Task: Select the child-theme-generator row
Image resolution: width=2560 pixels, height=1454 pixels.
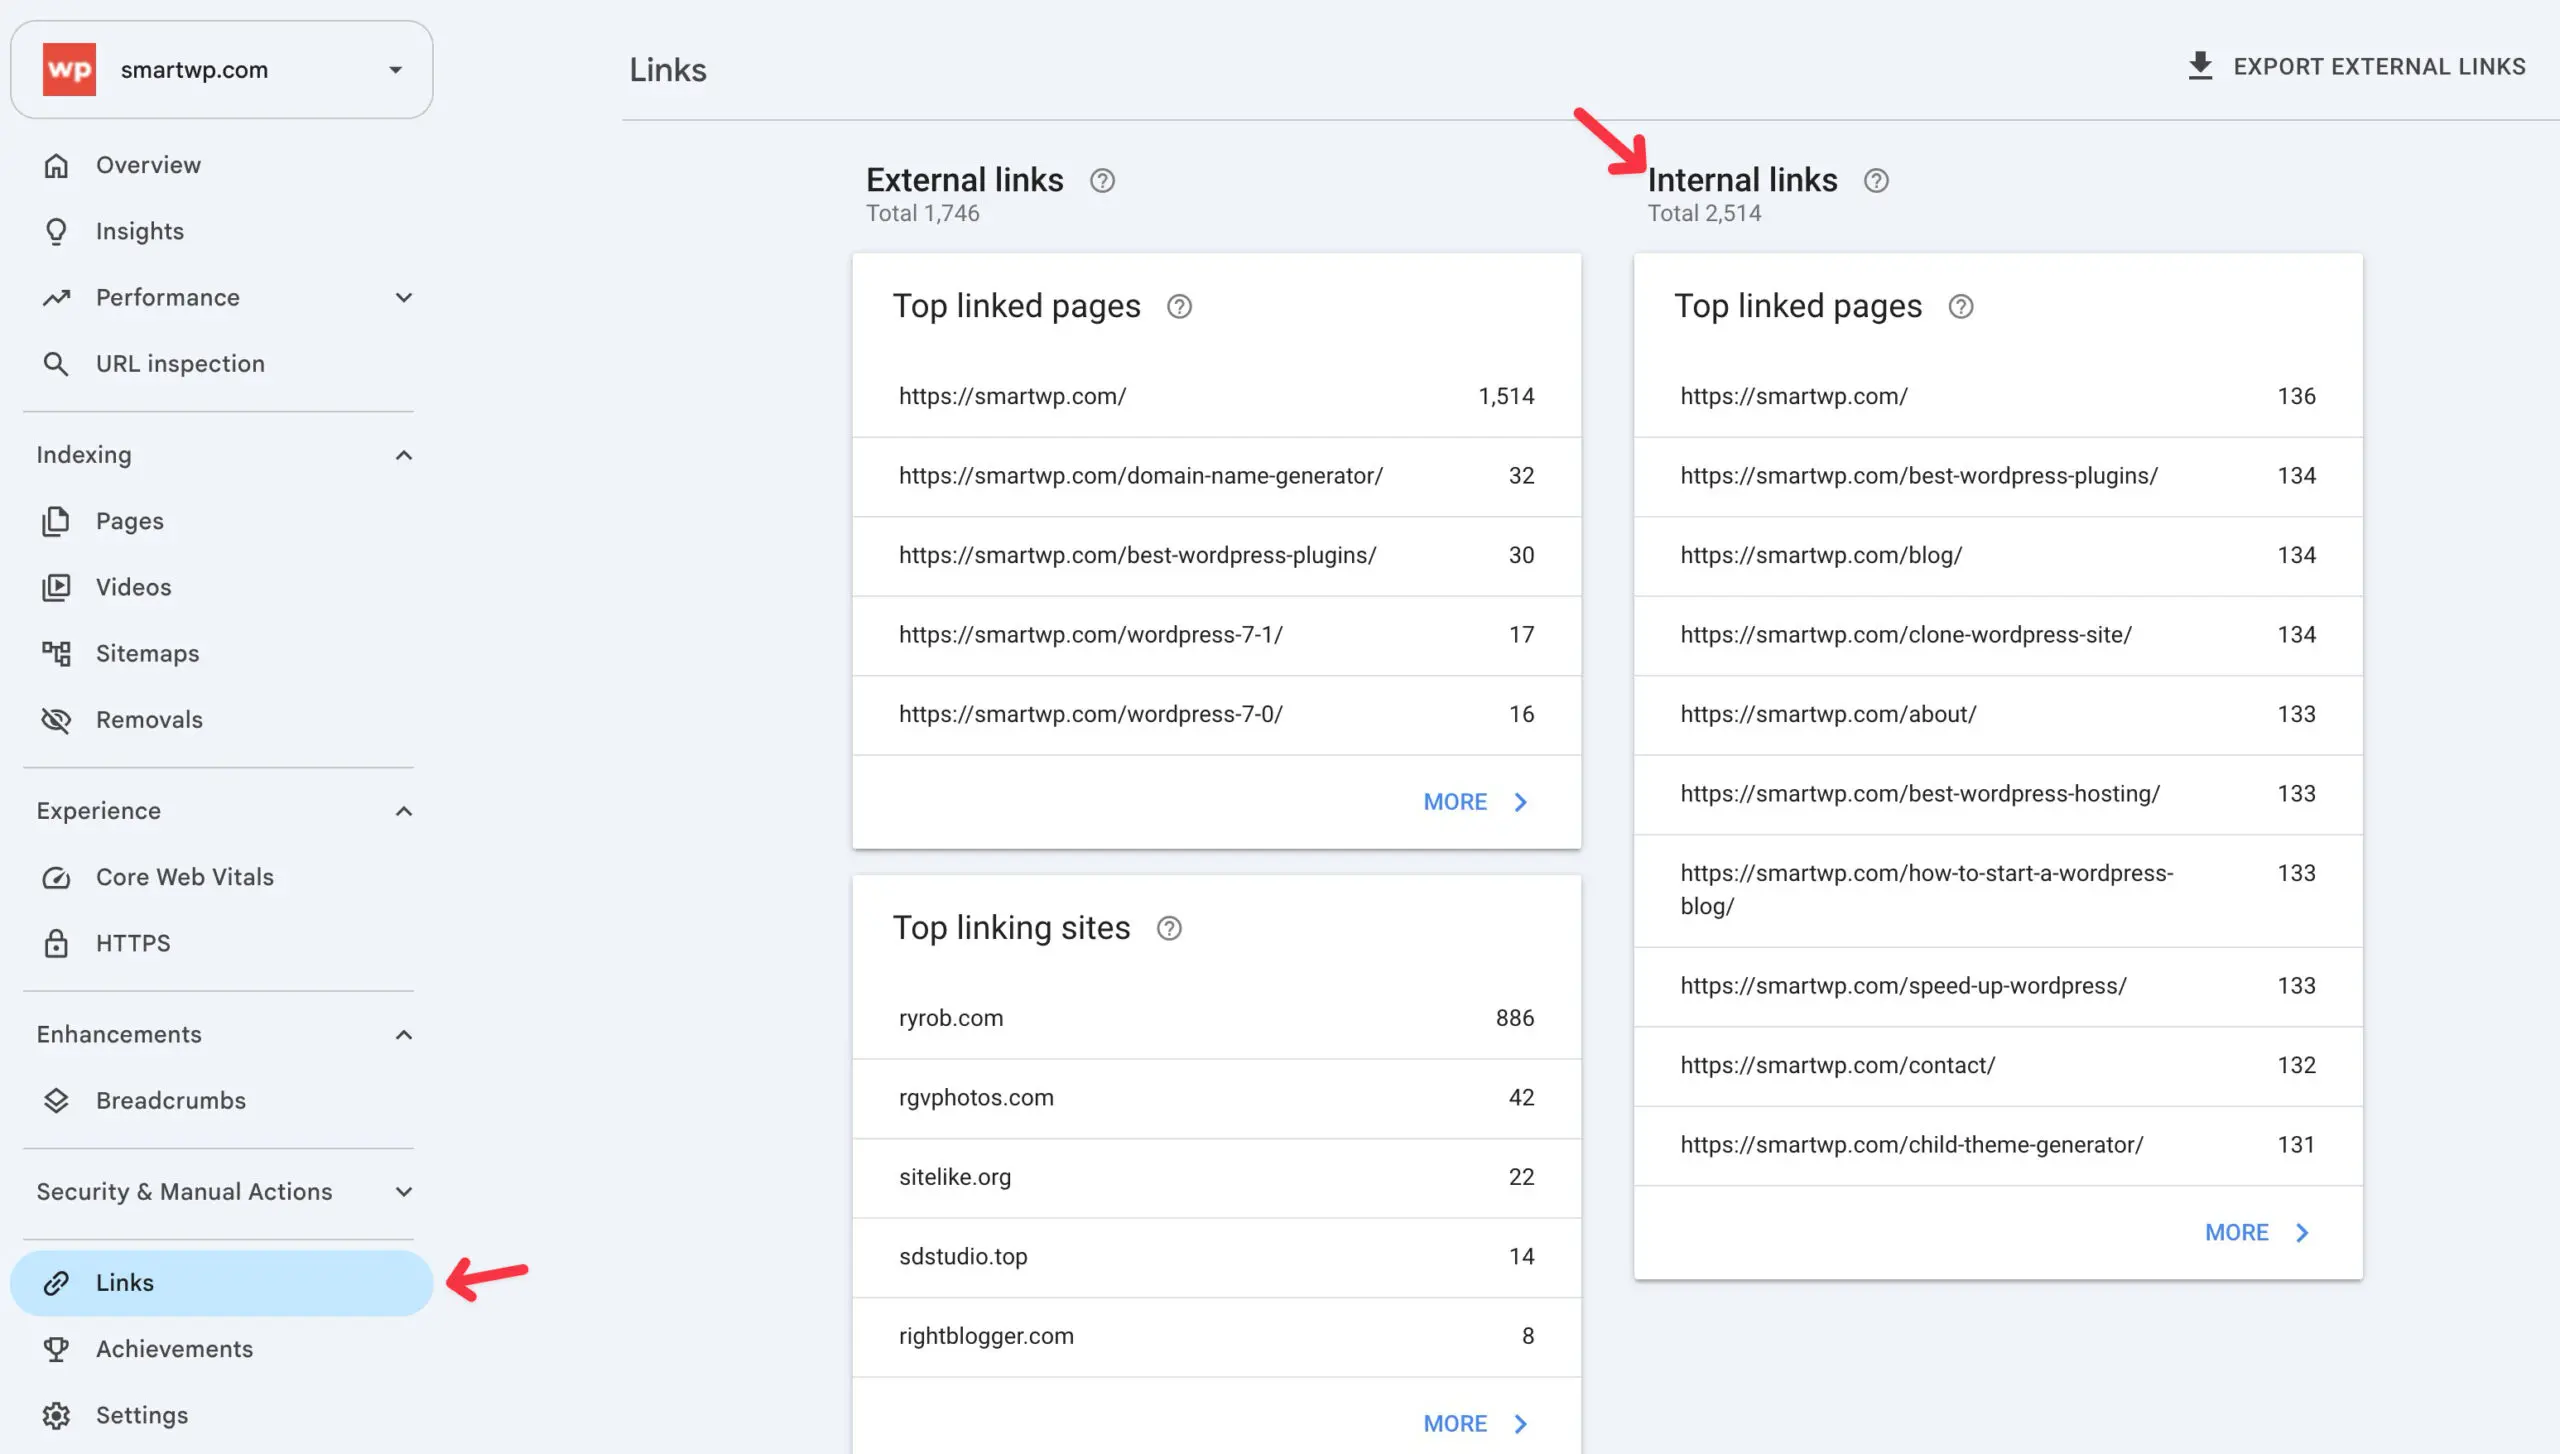Action: [1998, 1145]
